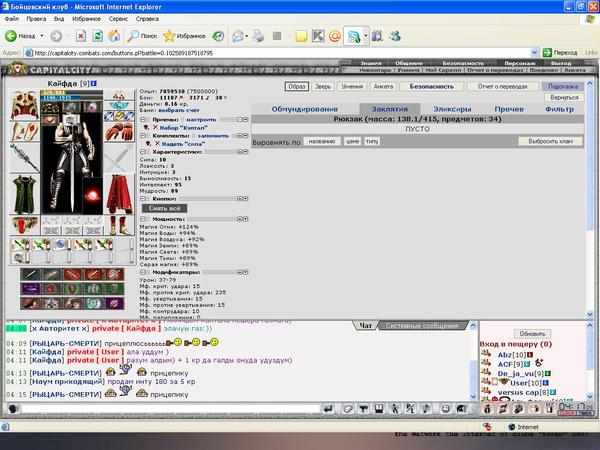Viewport: 600px width, 450px height.
Task: Click the smiley emoticons icon
Action: coord(445,409)
